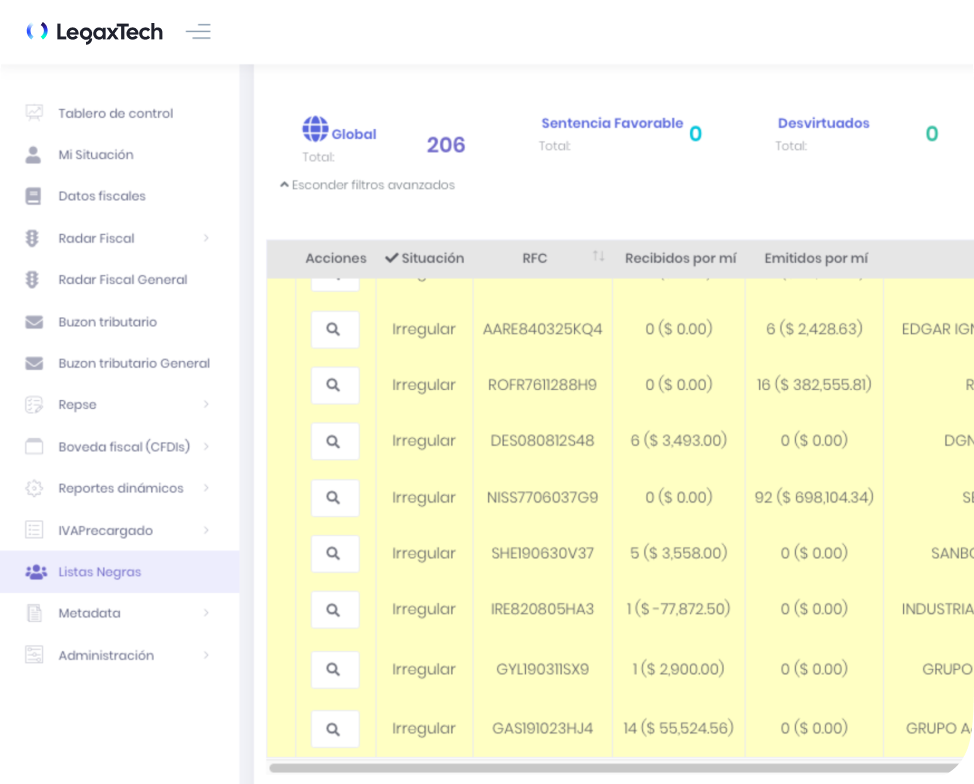Open magnifier for RFC AARE840325KQ4
Image resolution: width=974 pixels, height=784 pixels.
tap(335, 329)
